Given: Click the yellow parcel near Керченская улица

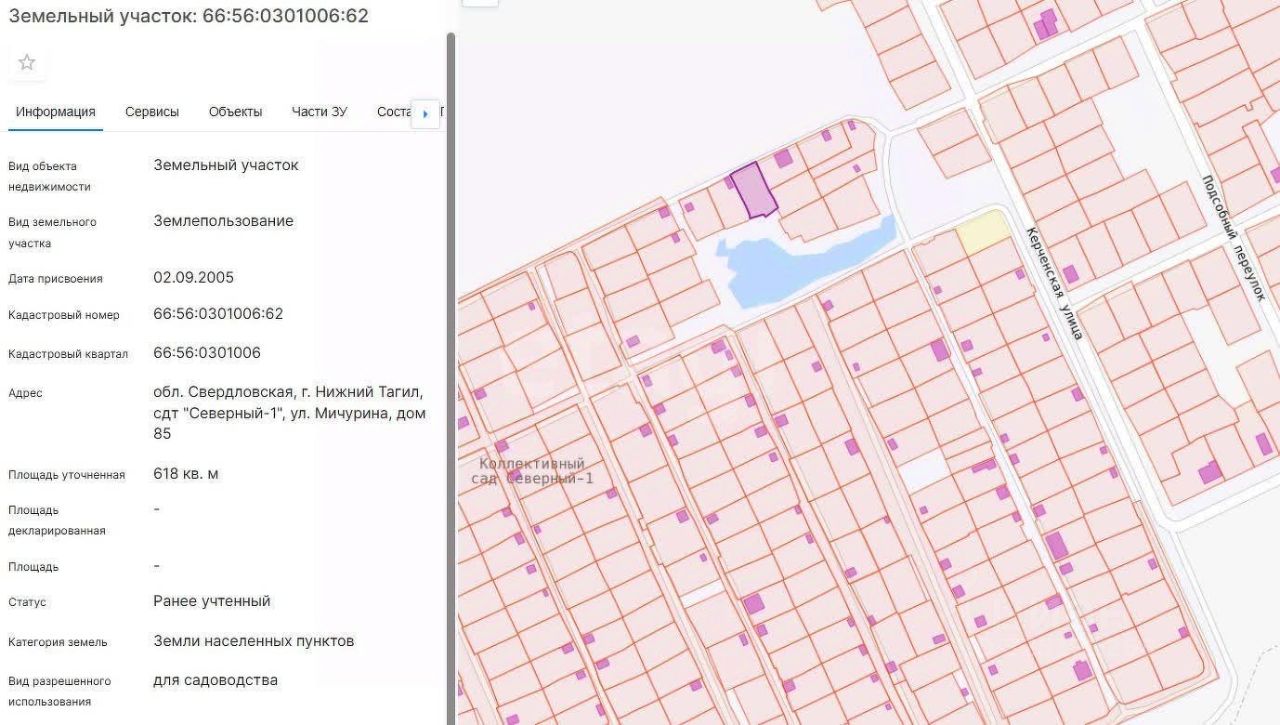Looking at the screenshot, I should coord(982,232).
